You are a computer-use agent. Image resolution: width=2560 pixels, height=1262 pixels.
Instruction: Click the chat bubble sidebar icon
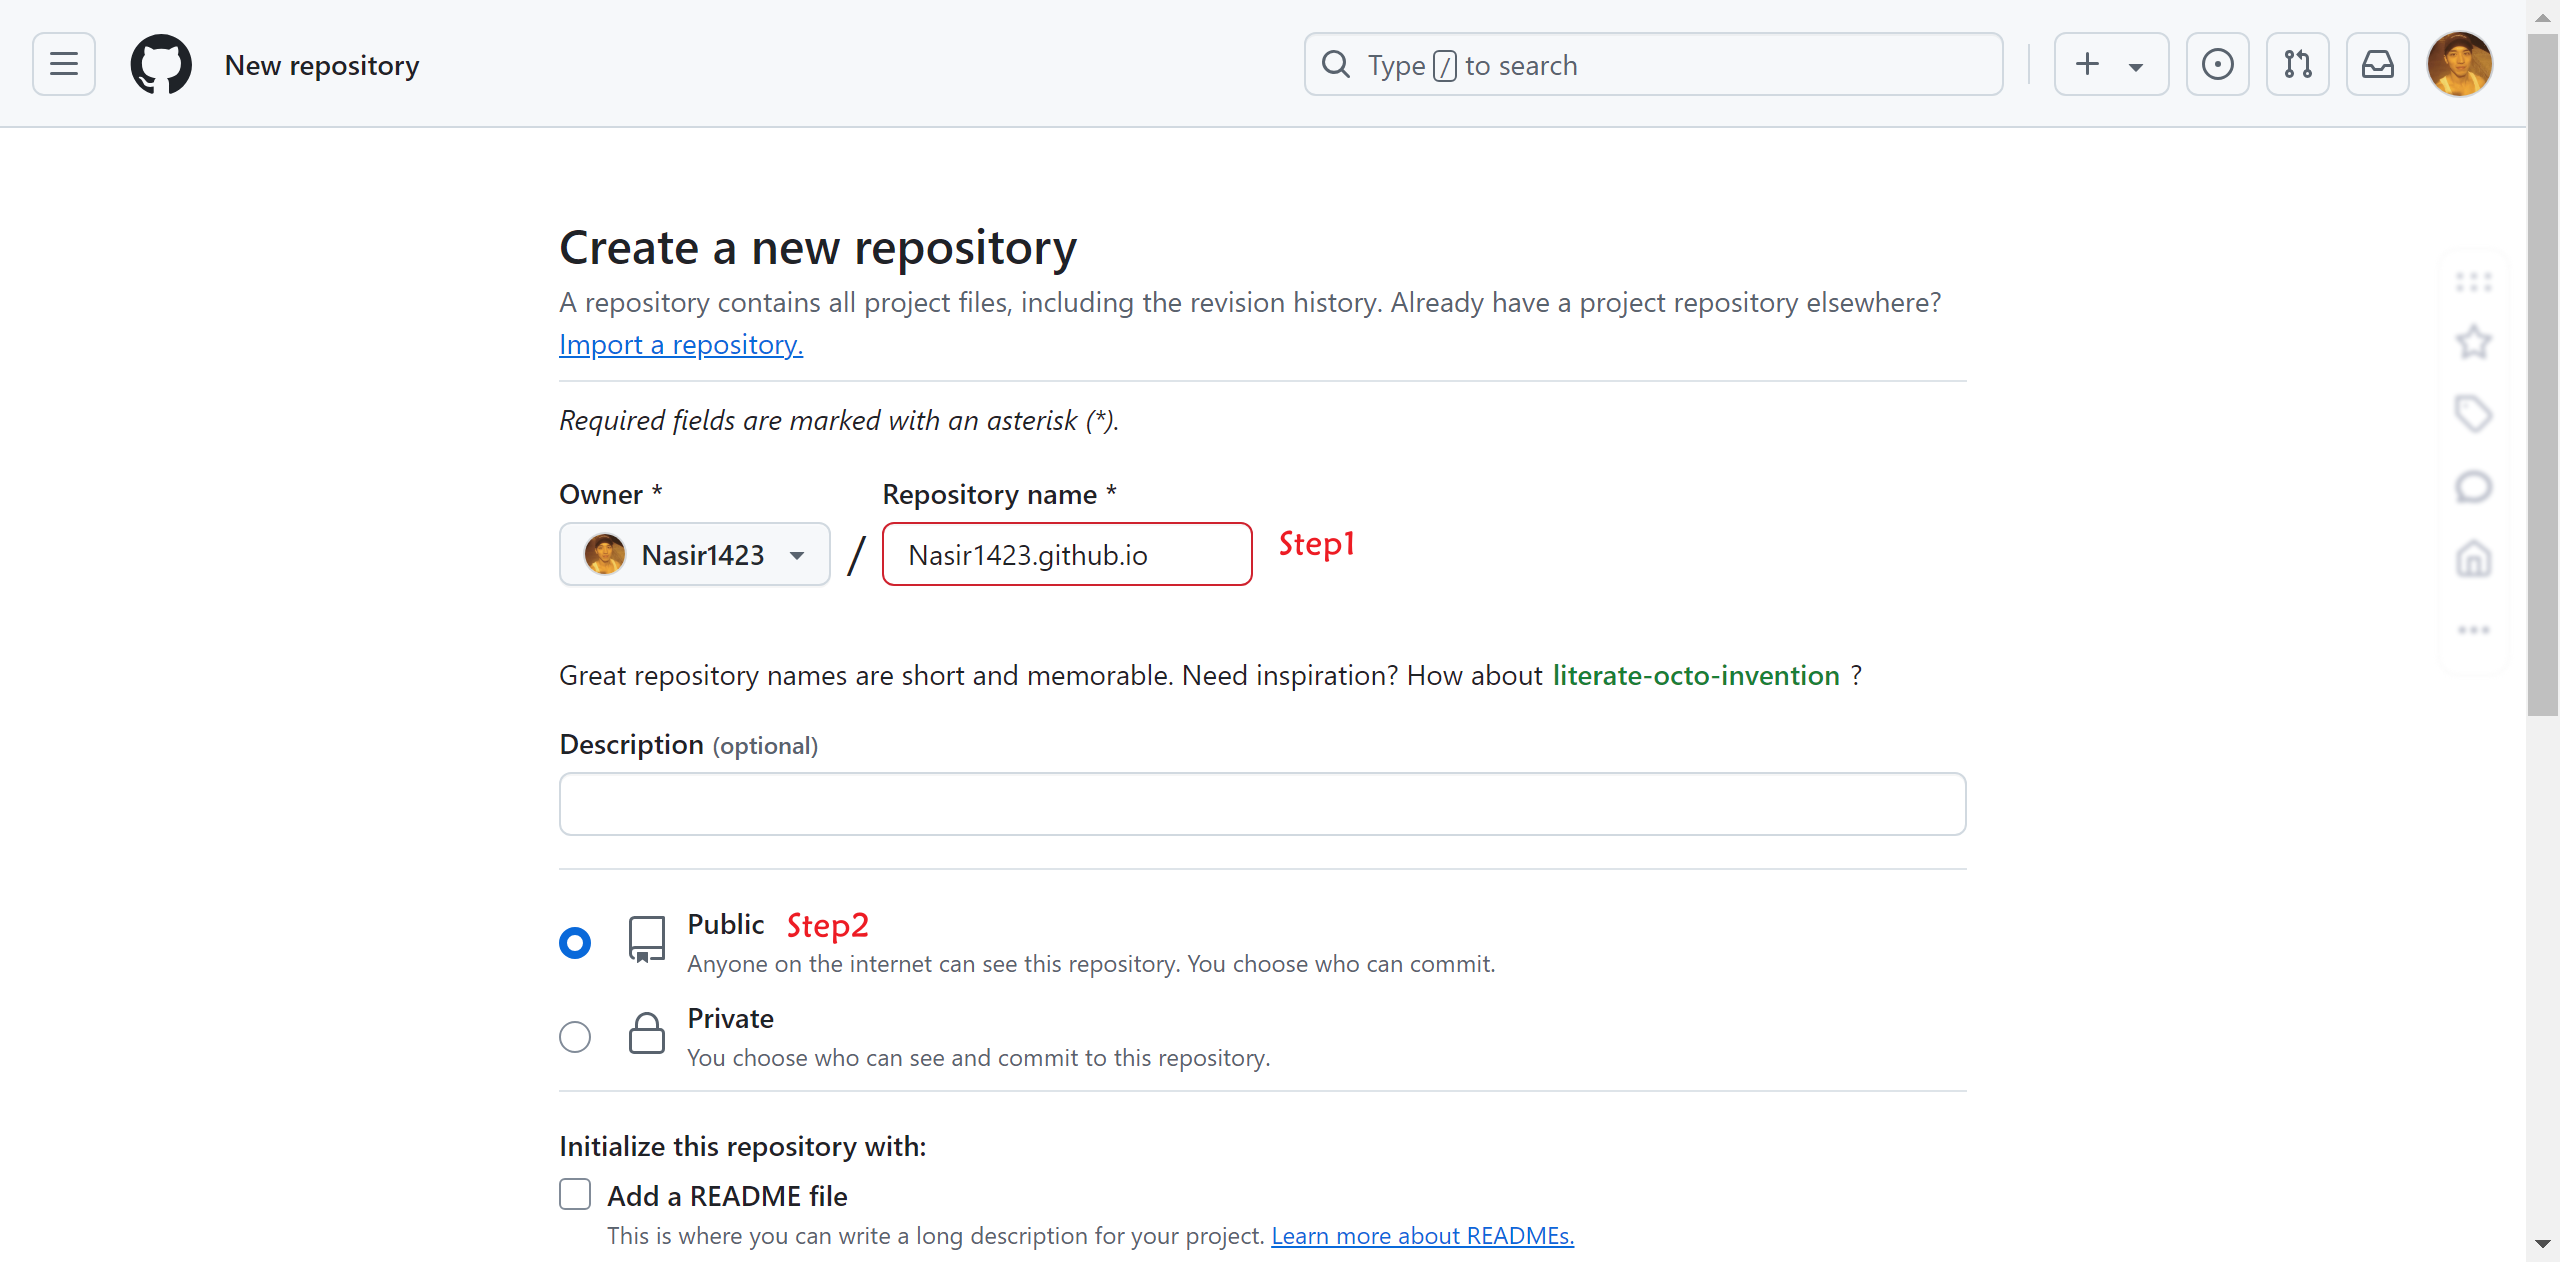(2473, 488)
